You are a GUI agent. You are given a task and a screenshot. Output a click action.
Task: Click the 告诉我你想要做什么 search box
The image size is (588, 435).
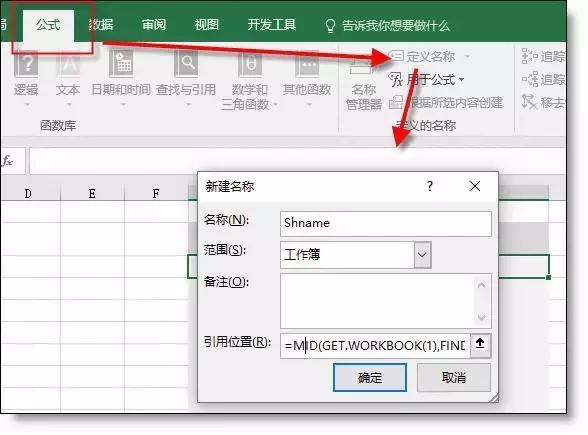[x=388, y=26]
